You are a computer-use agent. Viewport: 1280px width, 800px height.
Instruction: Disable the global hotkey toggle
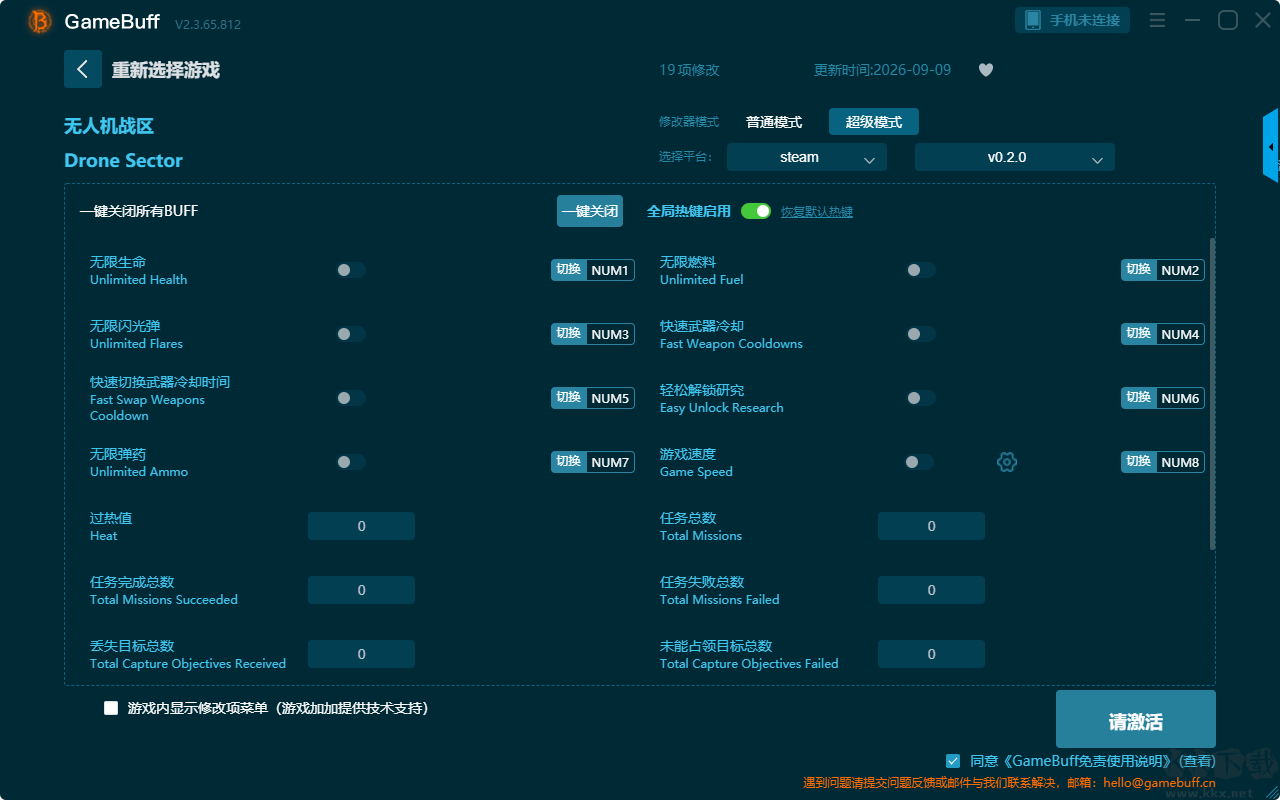click(756, 211)
